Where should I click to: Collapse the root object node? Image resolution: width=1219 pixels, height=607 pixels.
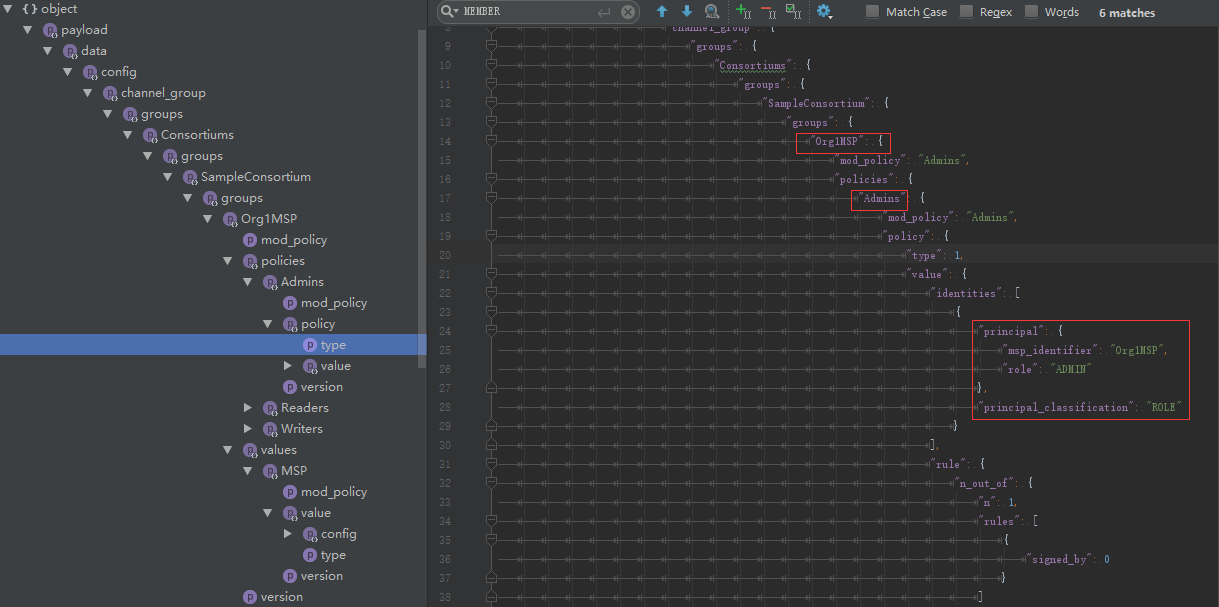(8, 9)
